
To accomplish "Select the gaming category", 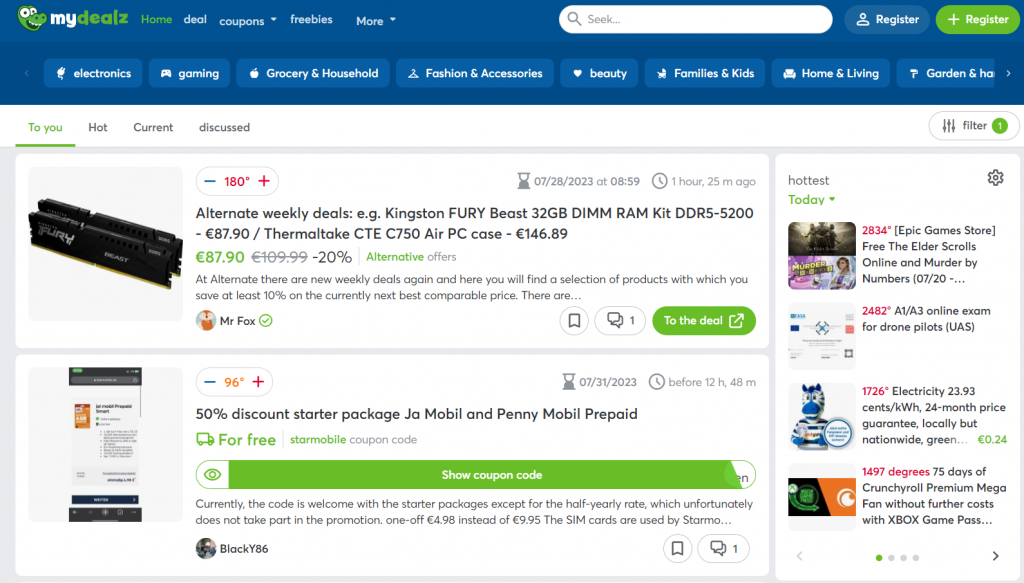I will tap(189, 73).
